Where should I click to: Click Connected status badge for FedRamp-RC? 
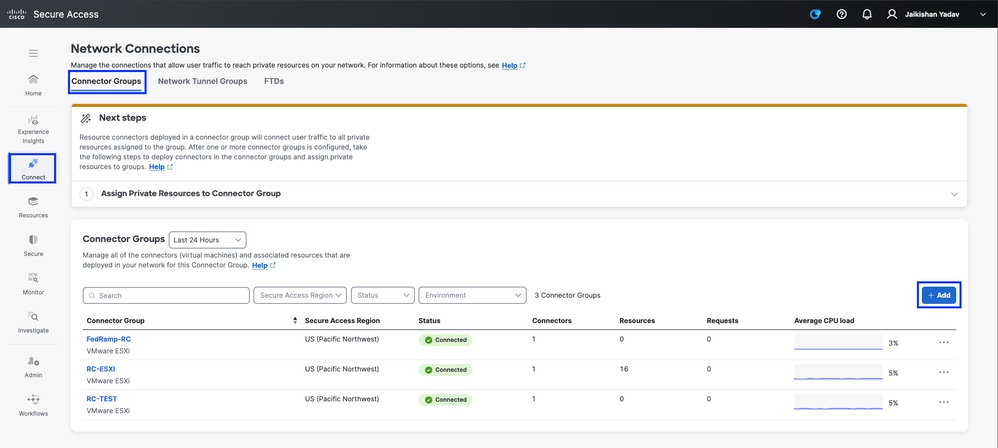445,340
